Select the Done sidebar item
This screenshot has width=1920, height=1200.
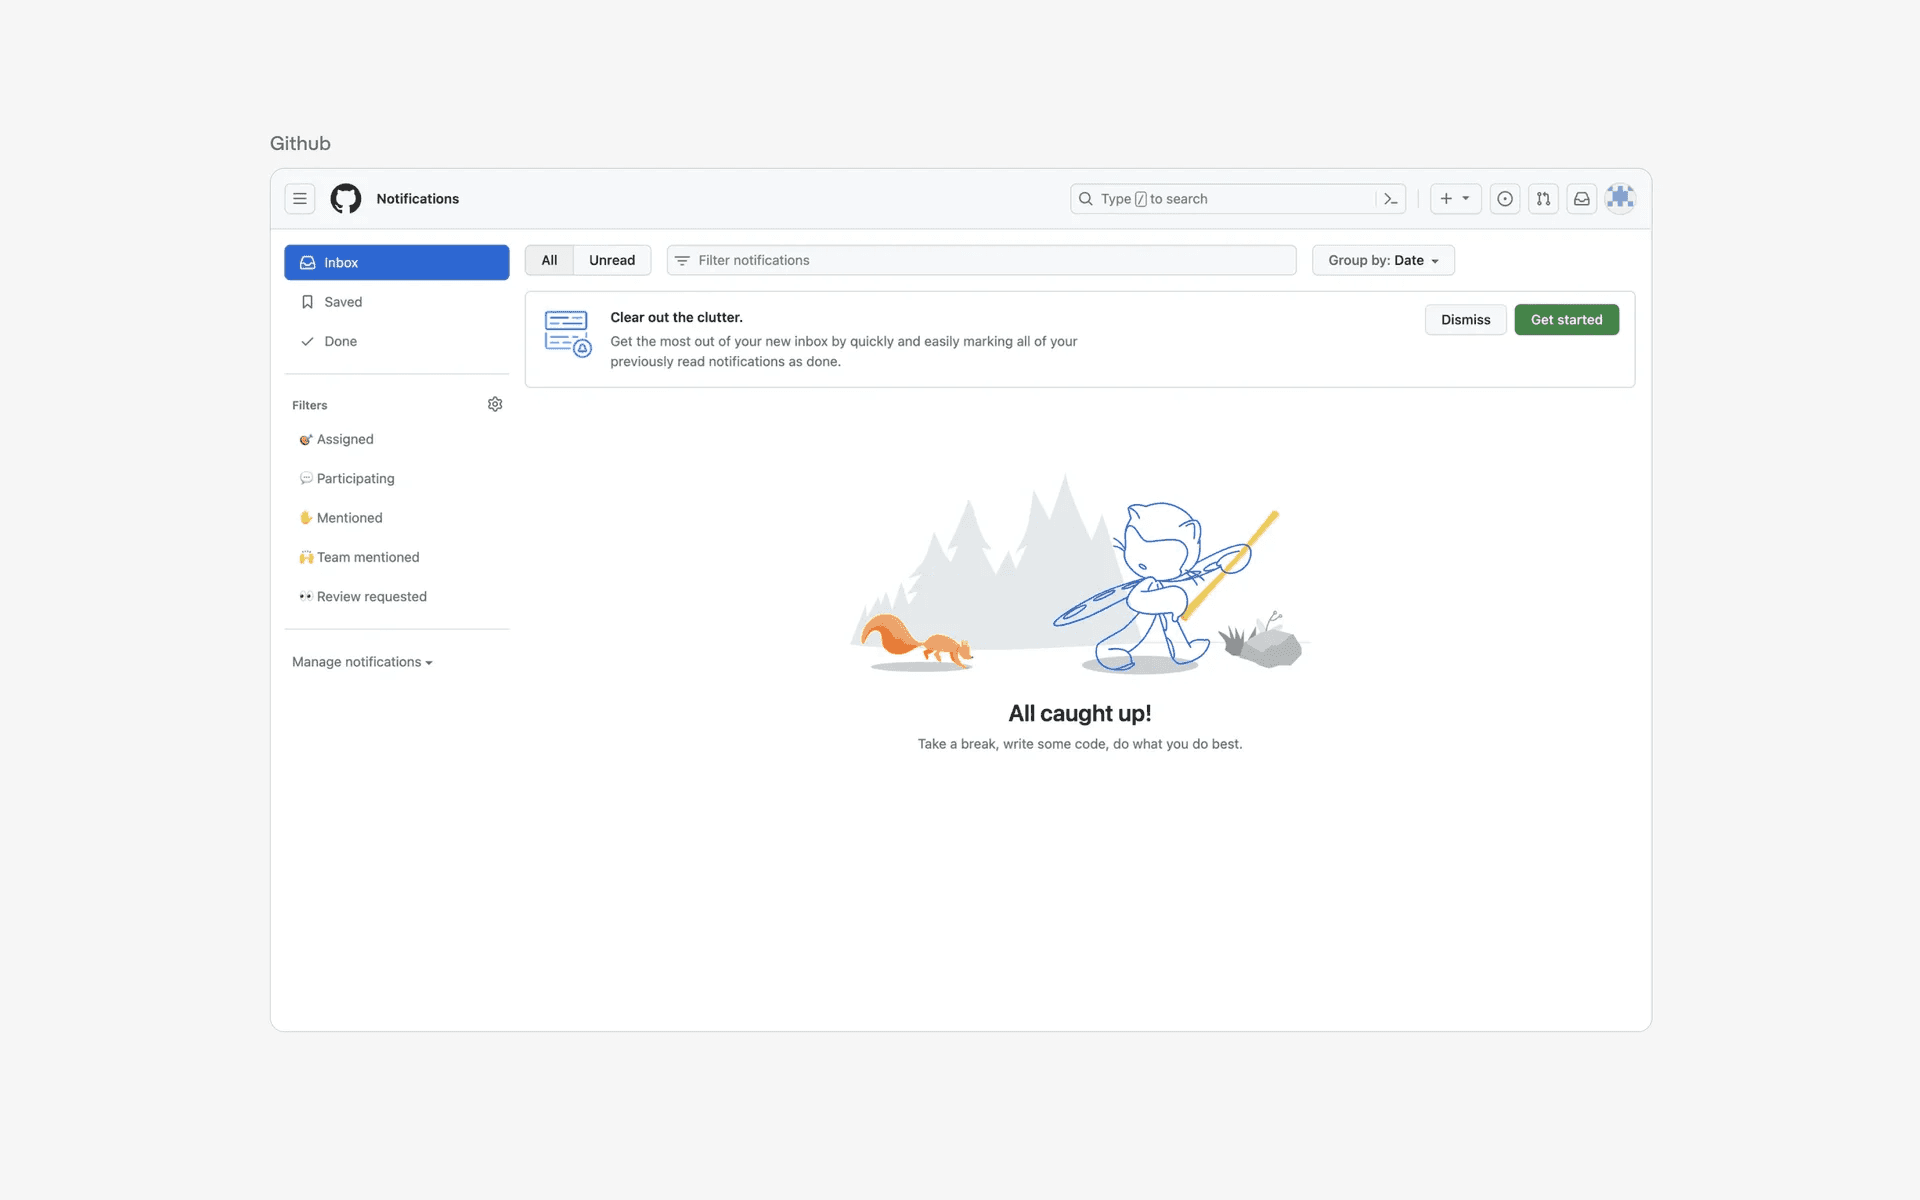point(340,341)
